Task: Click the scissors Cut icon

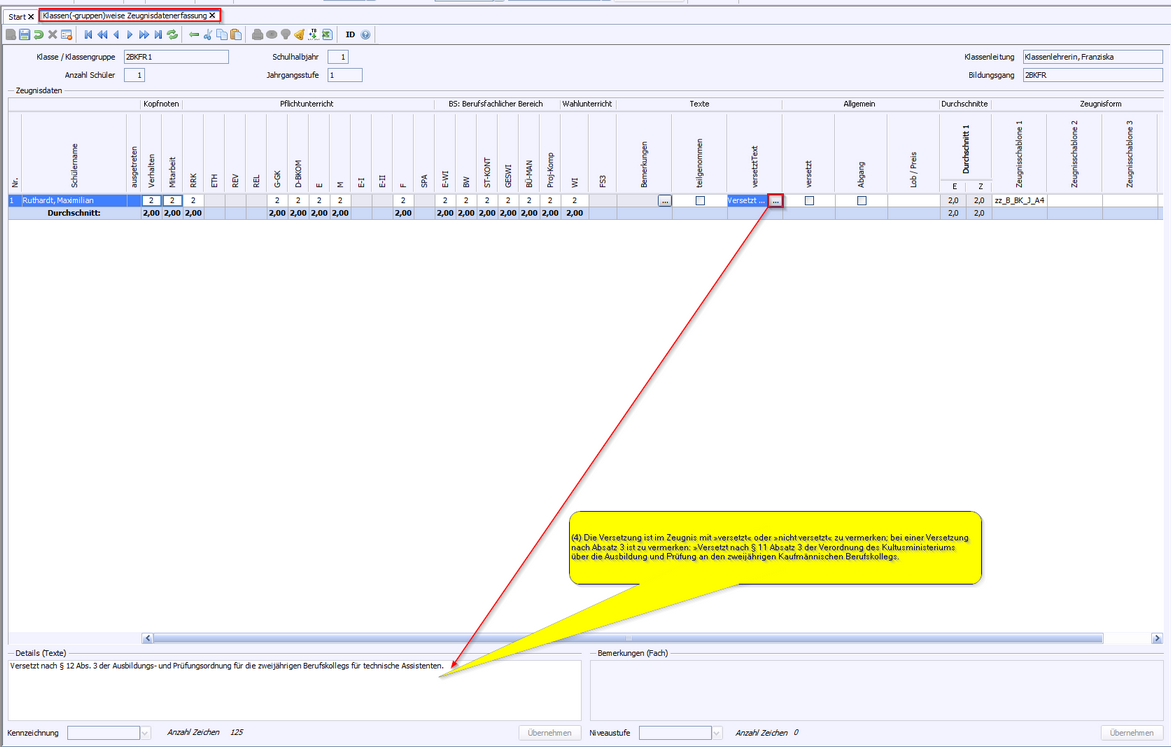Action: pyautogui.click(x=208, y=35)
